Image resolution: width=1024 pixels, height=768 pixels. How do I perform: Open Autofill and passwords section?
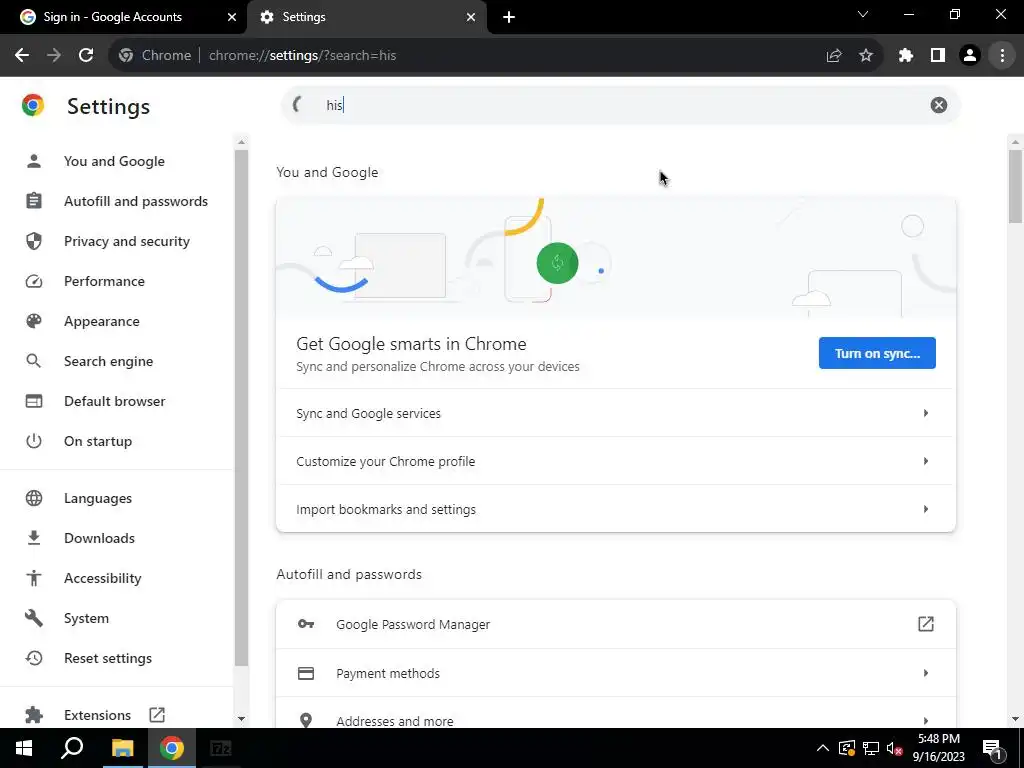(x=135, y=201)
